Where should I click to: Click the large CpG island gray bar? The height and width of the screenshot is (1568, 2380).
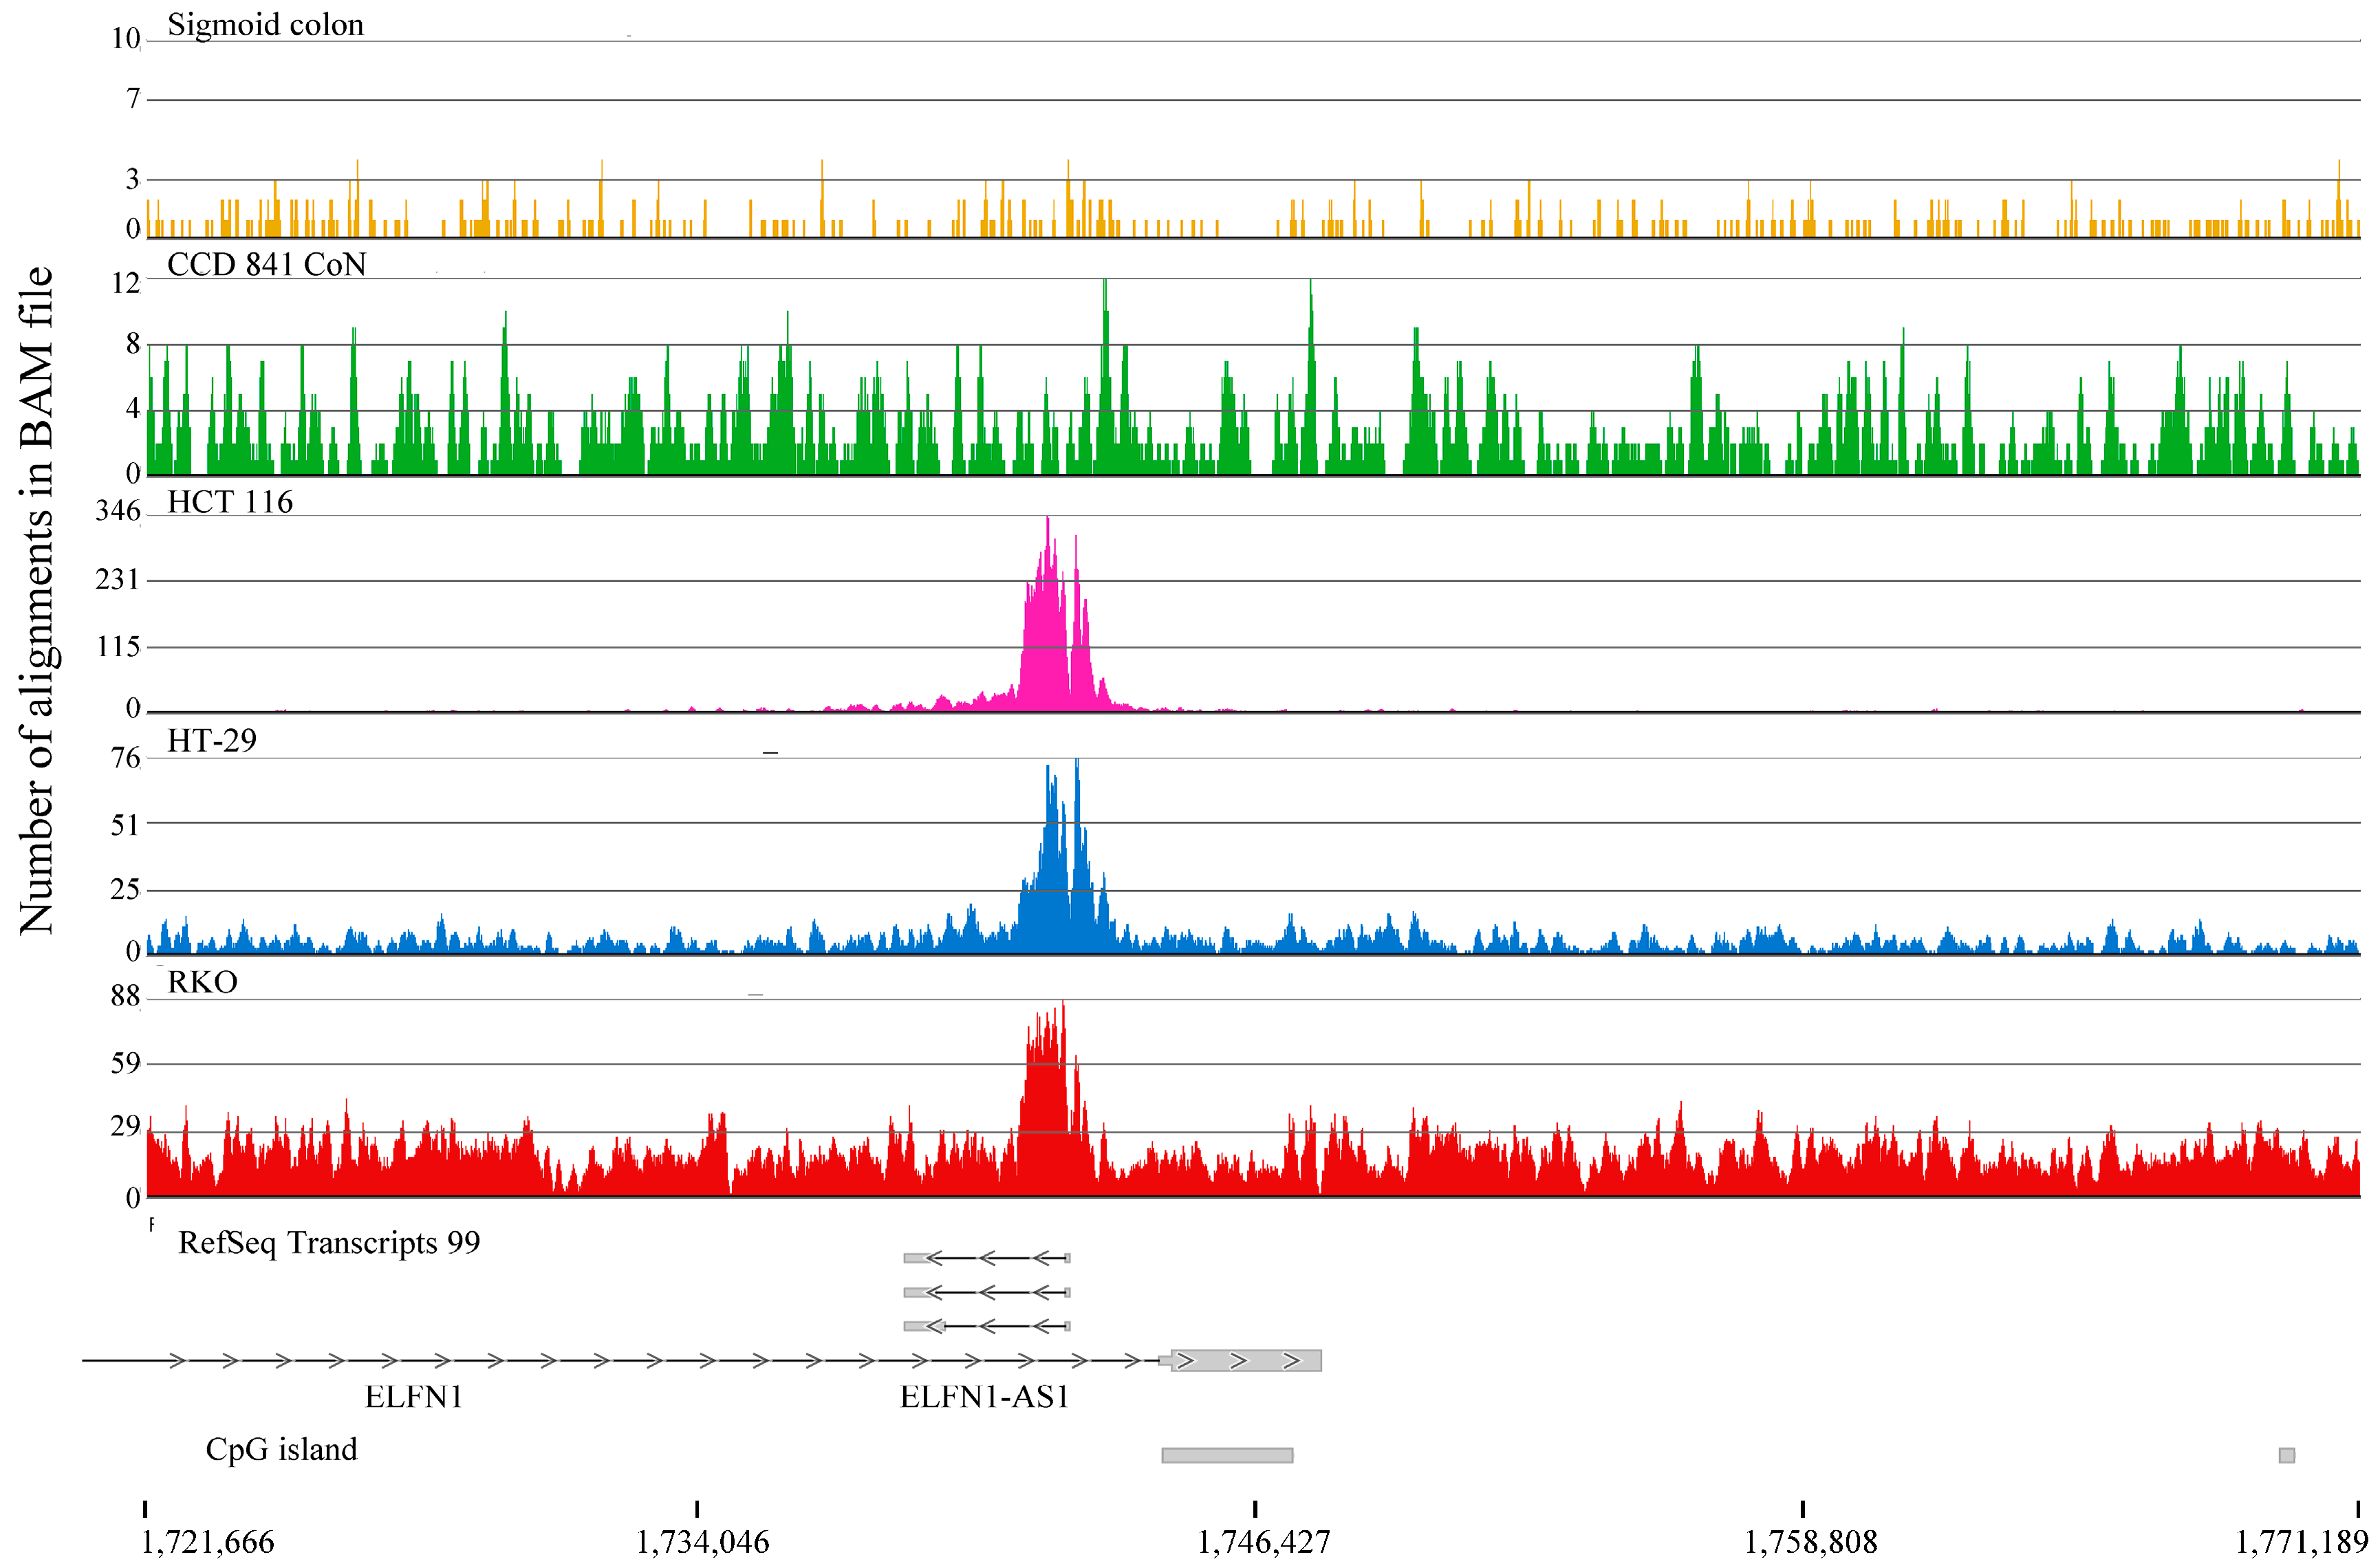[1227, 1455]
